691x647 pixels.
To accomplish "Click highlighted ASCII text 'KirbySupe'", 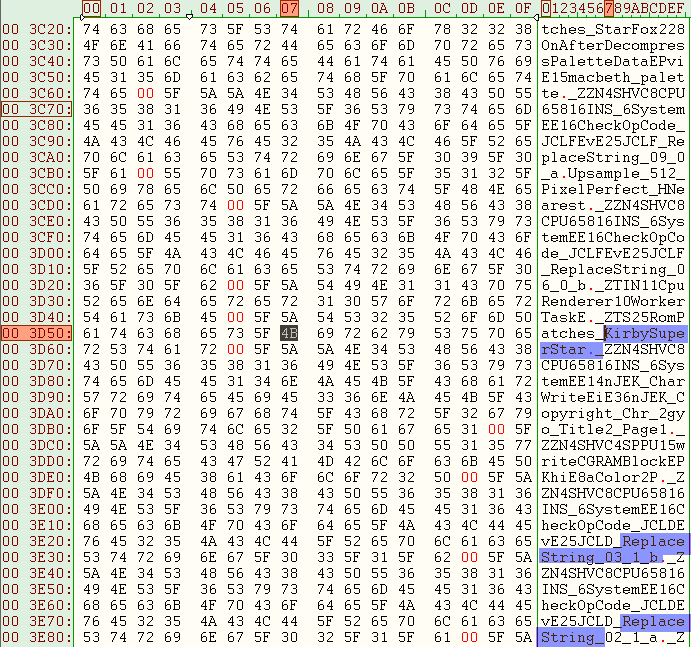I will click(x=645, y=333).
